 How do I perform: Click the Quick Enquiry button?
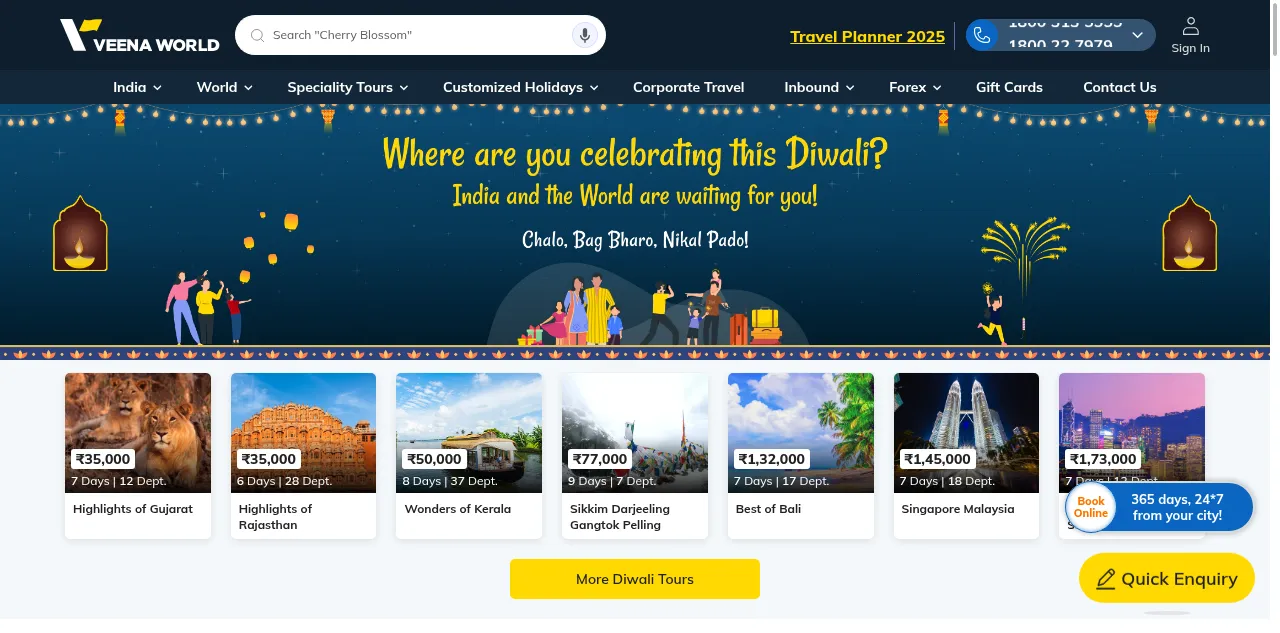point(1167,578)
